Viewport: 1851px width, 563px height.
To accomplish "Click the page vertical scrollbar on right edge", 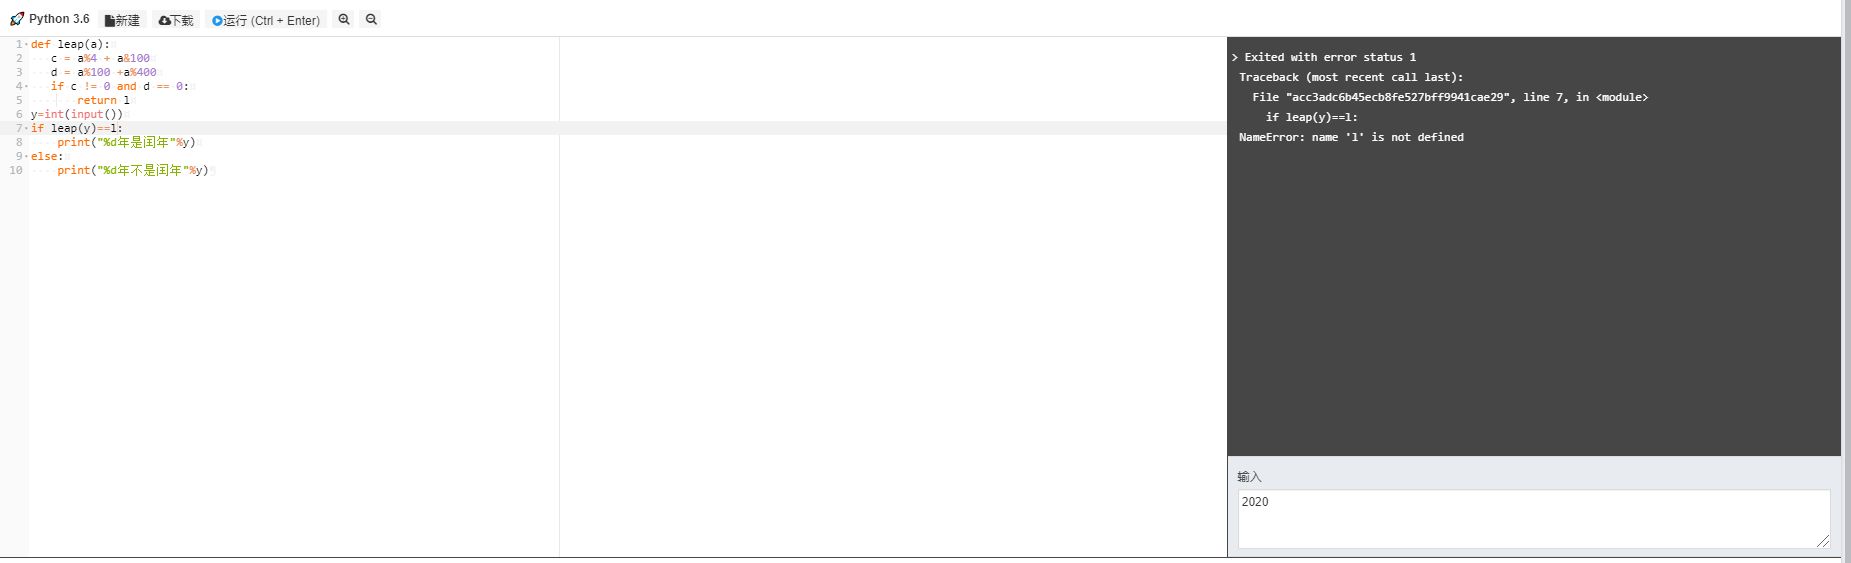I will (x=1846, y=280).
